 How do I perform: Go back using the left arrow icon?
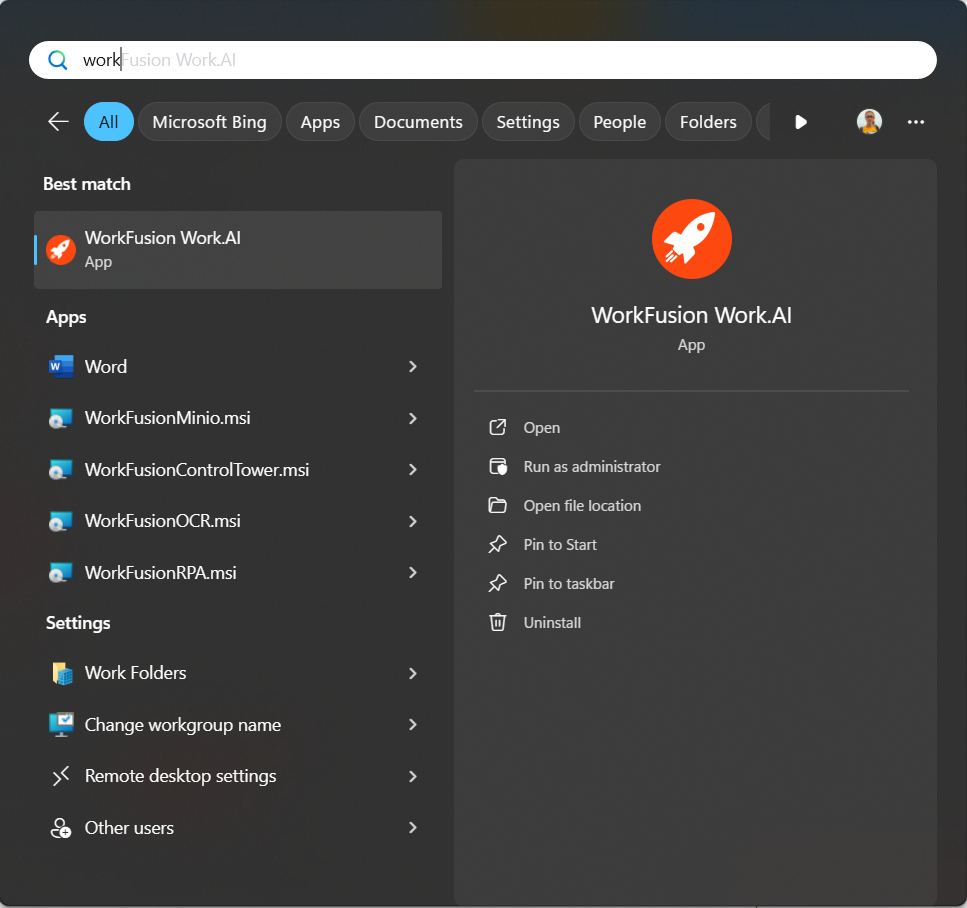(59, 122)
